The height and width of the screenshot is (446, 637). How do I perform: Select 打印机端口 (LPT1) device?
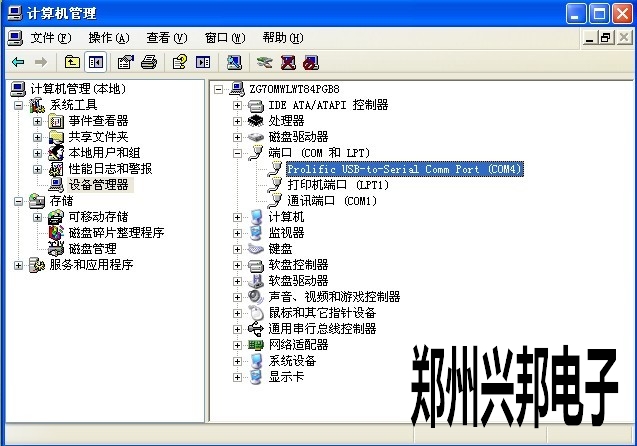(x=337, y=185)
